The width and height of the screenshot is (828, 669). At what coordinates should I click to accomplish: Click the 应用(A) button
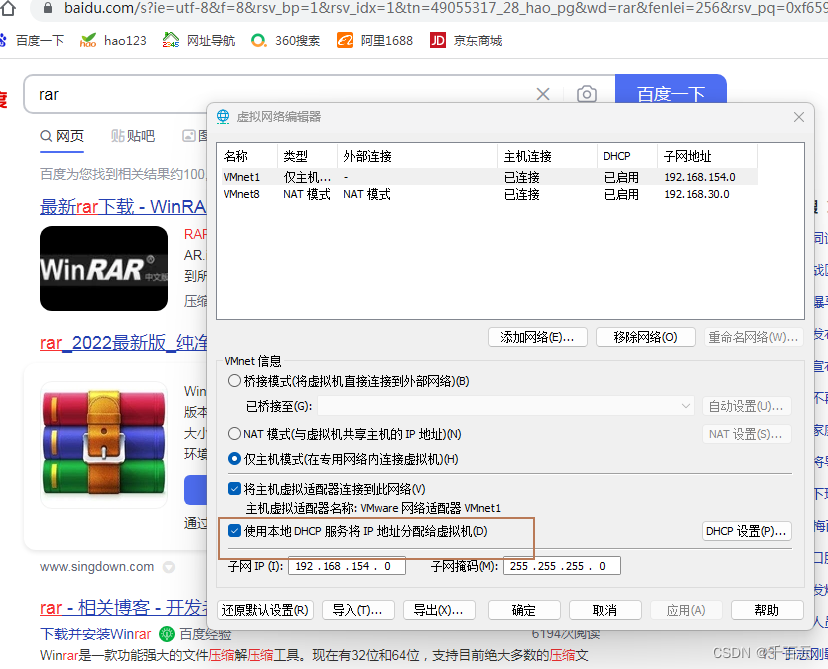[x=686, y=610]
